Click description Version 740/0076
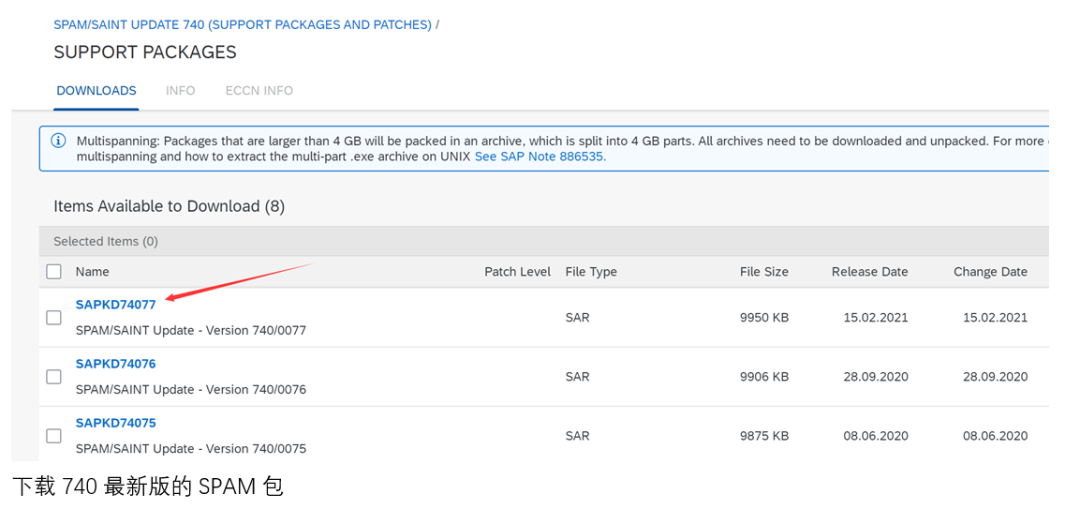The height and width of the screenshot is (524, 1080). (191, 390)
